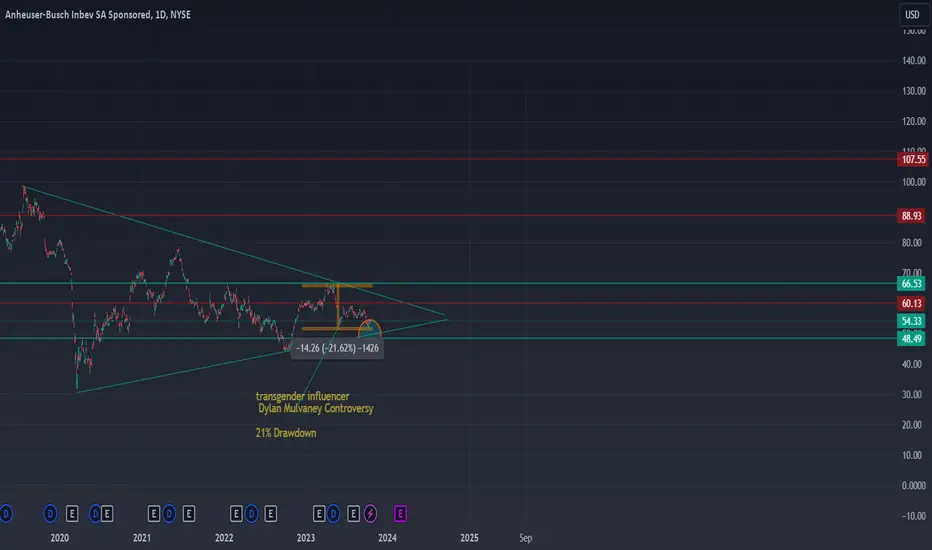Open the earnings 'E' marker just after 2020 label
The height and width of the screenshot is (550, 932).
pos(72,513)
